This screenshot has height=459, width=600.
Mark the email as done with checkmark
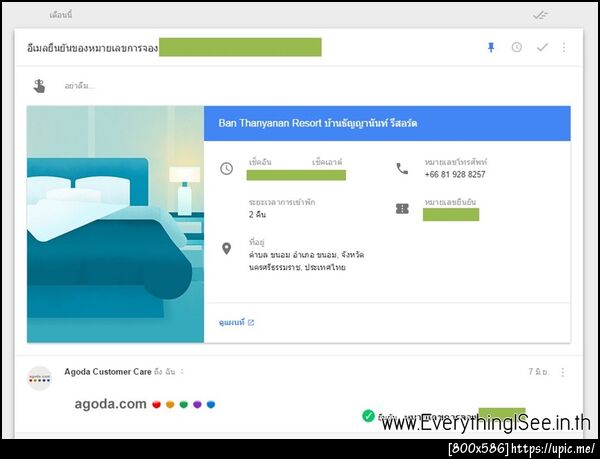(542, 47)
